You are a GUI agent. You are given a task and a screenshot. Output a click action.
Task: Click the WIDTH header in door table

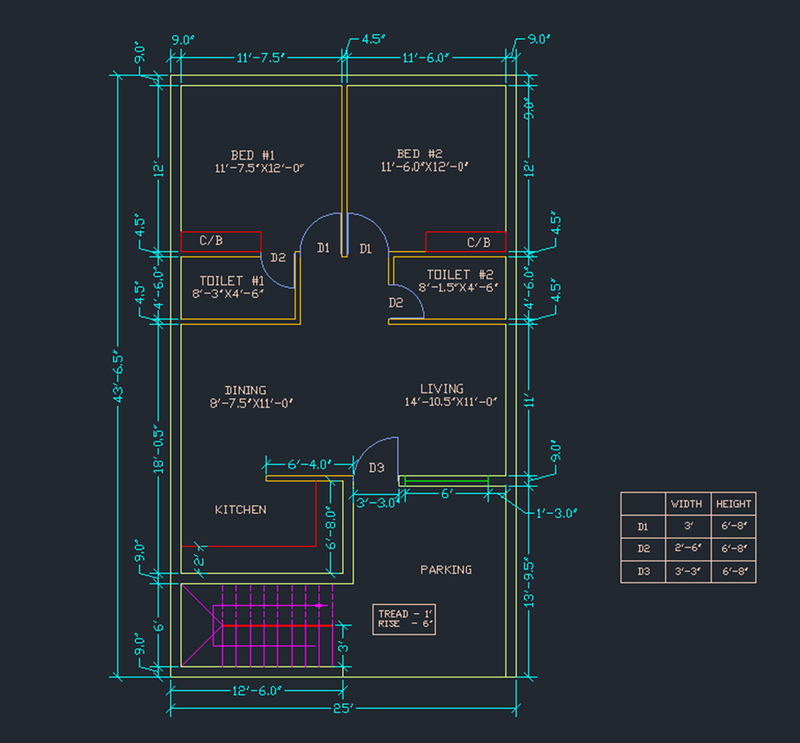pyautogui.click(x=687, y=504)
